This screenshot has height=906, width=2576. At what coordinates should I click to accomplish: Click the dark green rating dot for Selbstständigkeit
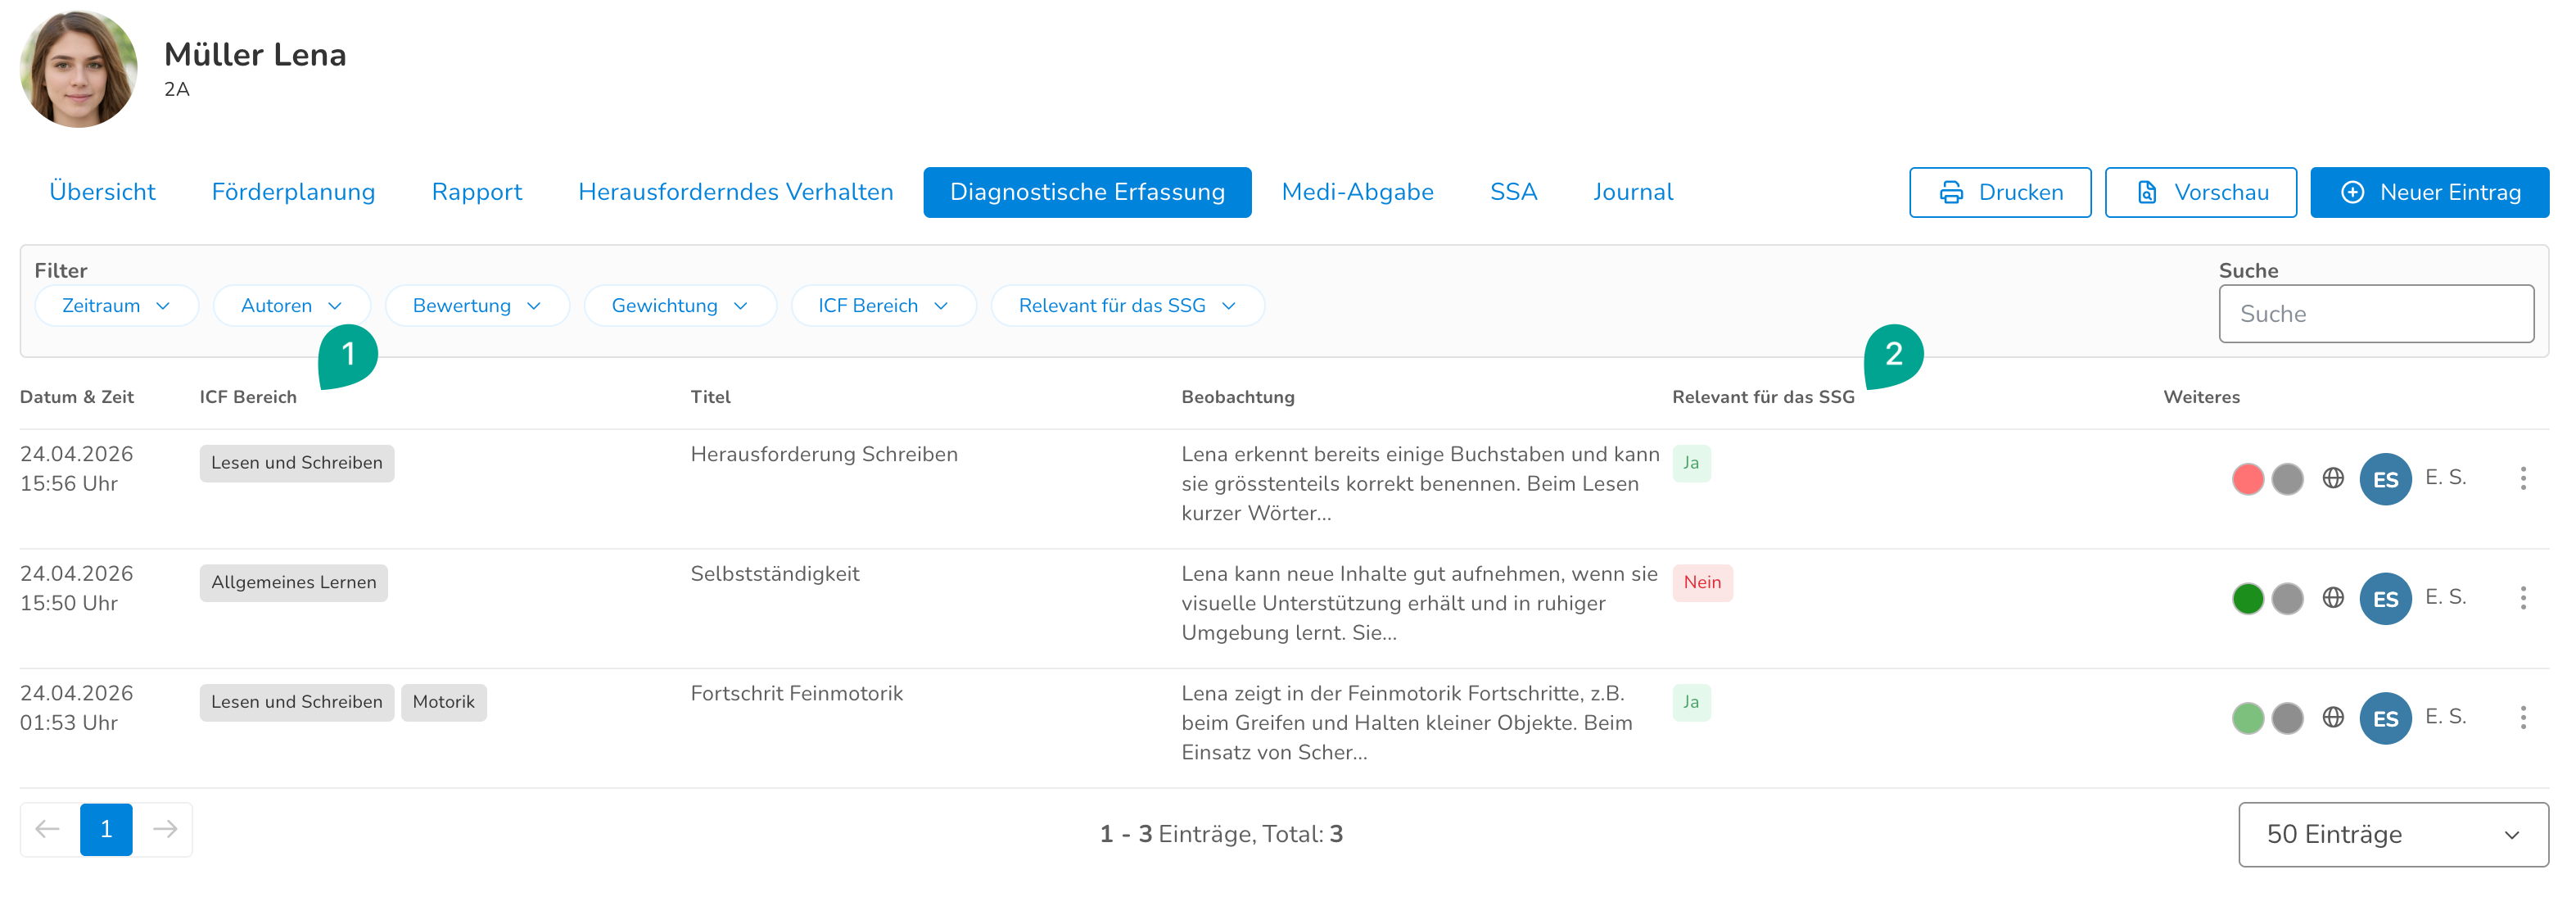coord(2248,599)
